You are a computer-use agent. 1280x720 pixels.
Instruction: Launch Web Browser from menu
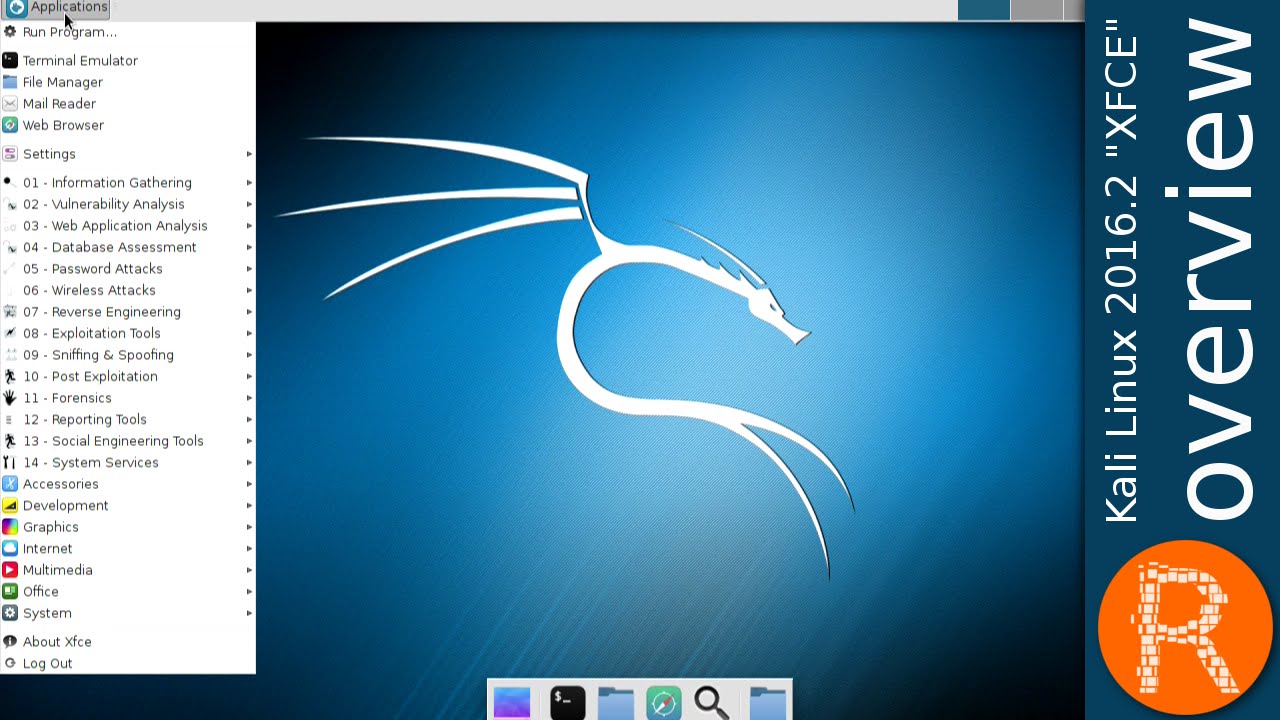coord(128,125)
